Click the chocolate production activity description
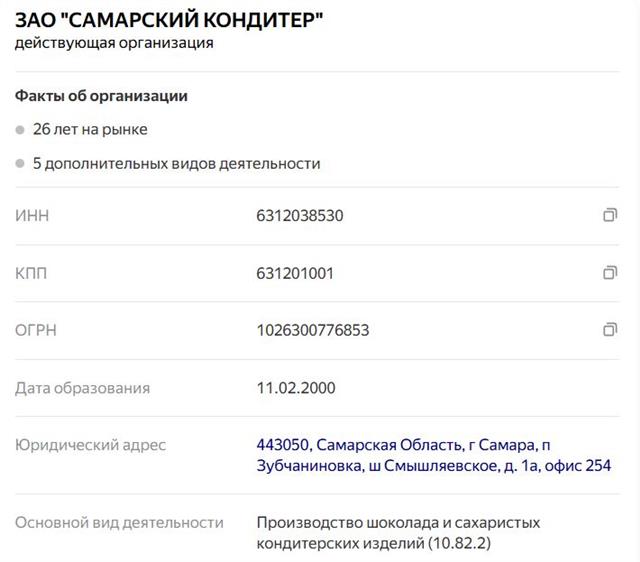 click(x=398, y=533)
